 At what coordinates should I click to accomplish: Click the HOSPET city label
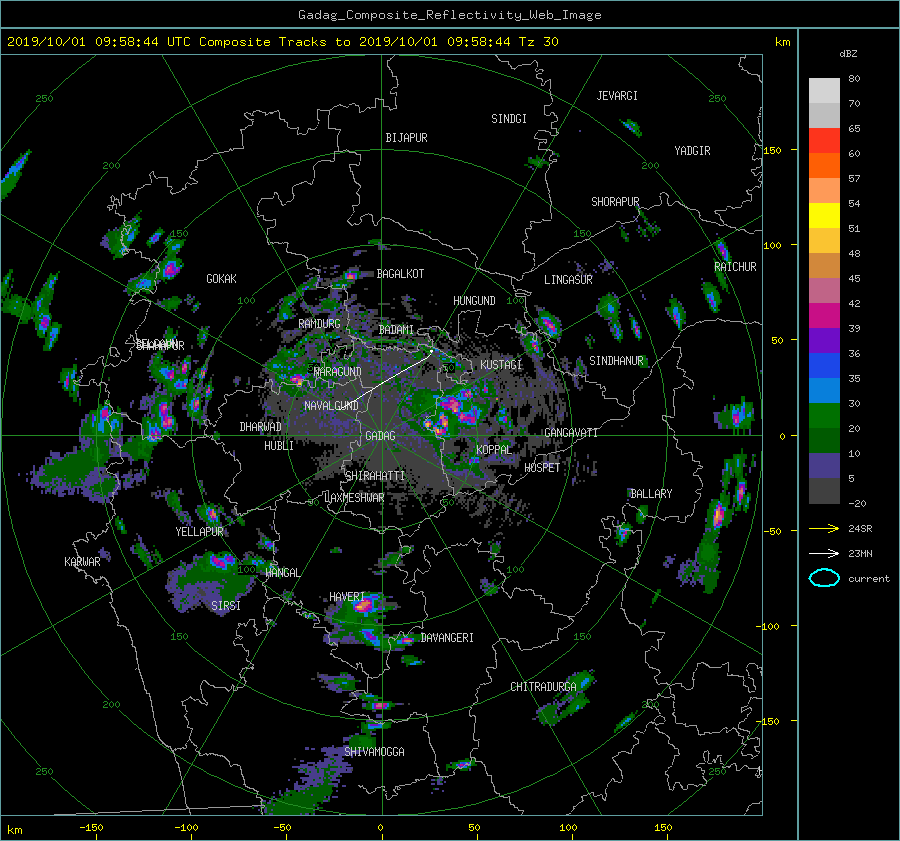click(542, 468)
